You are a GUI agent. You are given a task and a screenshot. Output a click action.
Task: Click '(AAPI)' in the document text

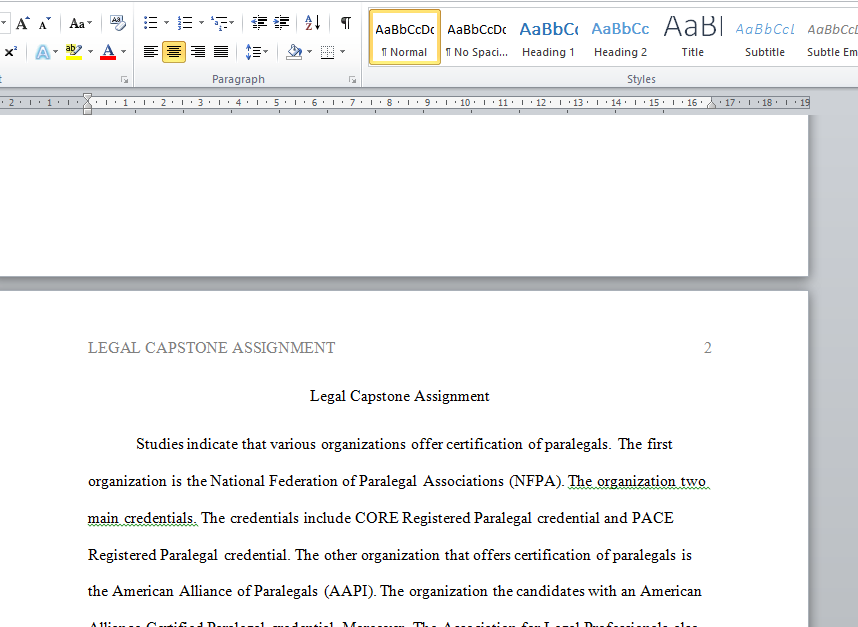[x=350, y=591]
